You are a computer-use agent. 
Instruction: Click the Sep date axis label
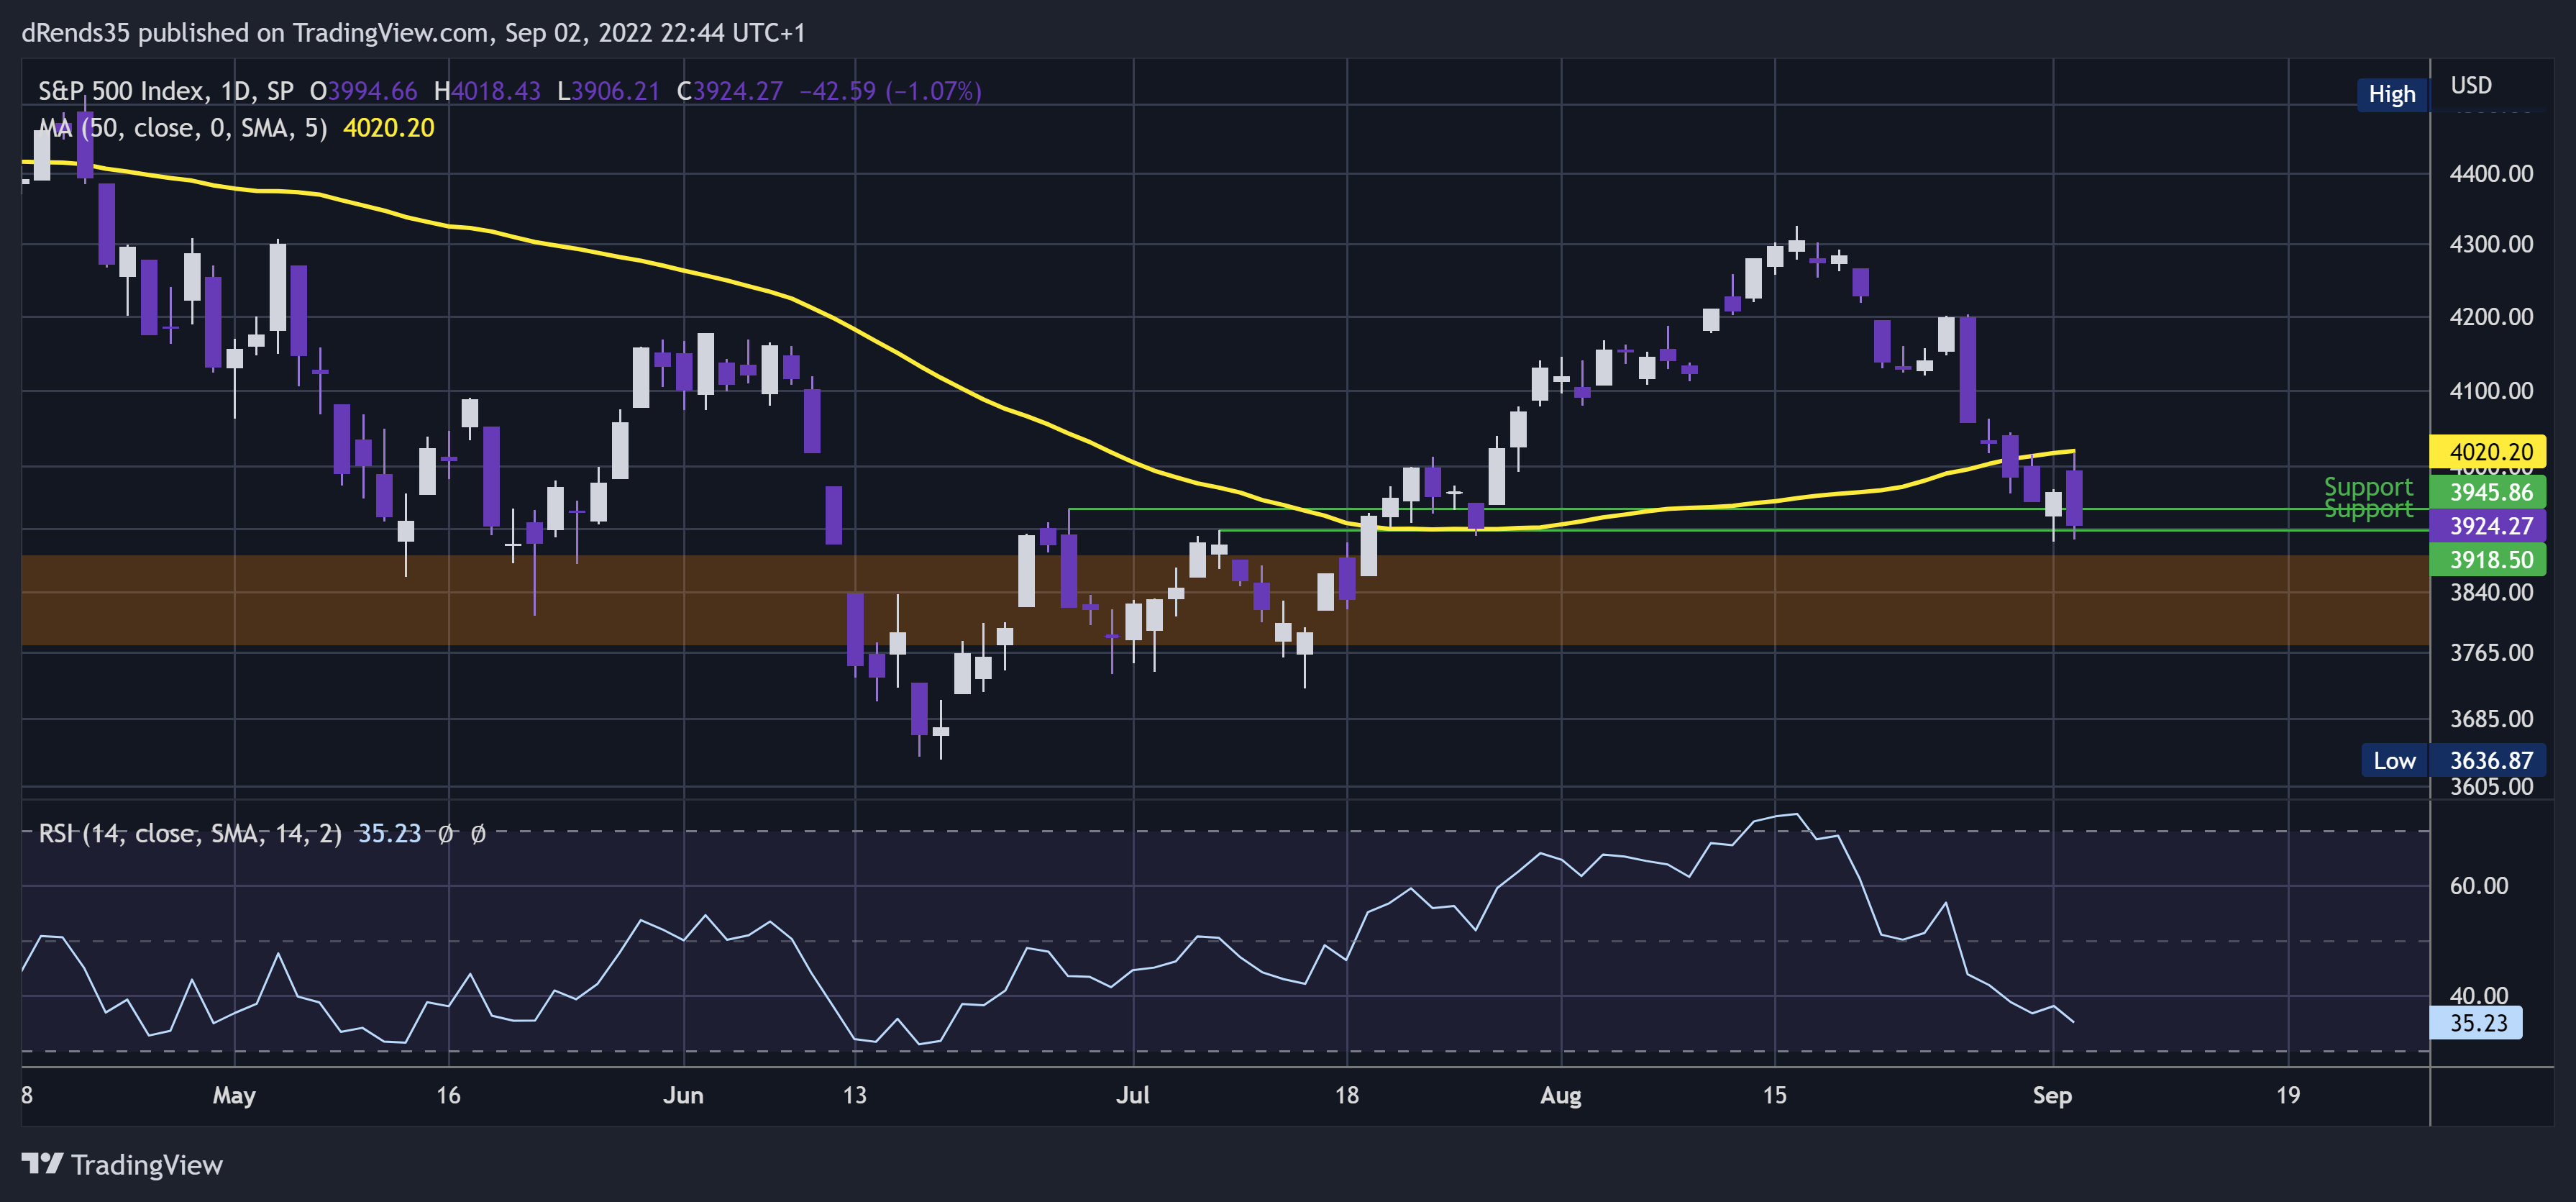point(2052,1096)
